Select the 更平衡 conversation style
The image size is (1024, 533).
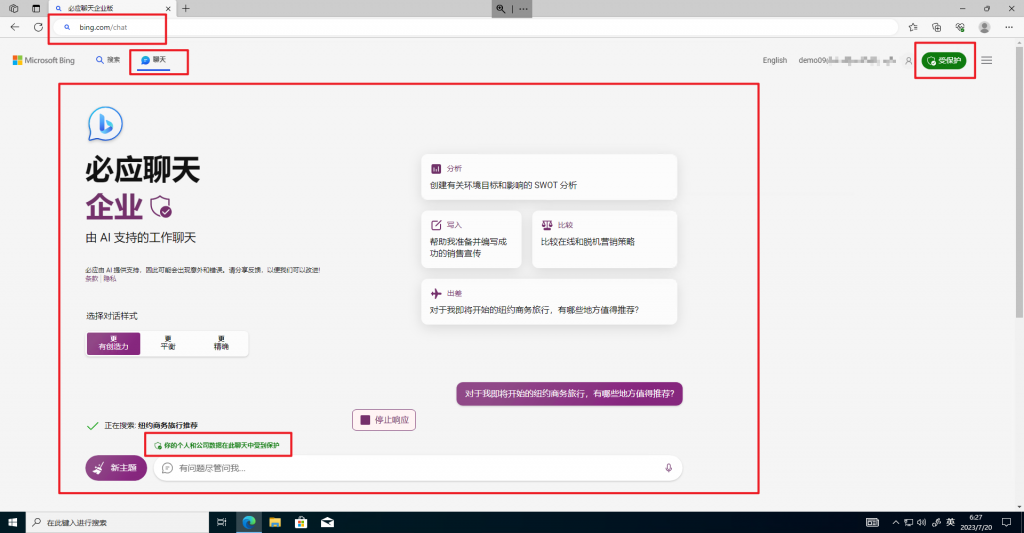(x=167, y=343)
